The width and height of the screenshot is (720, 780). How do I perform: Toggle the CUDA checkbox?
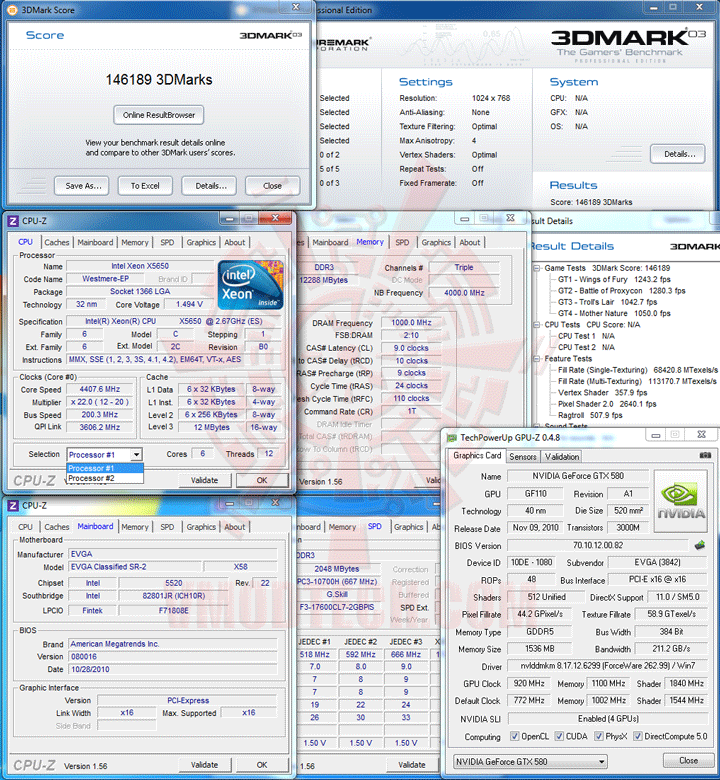coord(559,736)
